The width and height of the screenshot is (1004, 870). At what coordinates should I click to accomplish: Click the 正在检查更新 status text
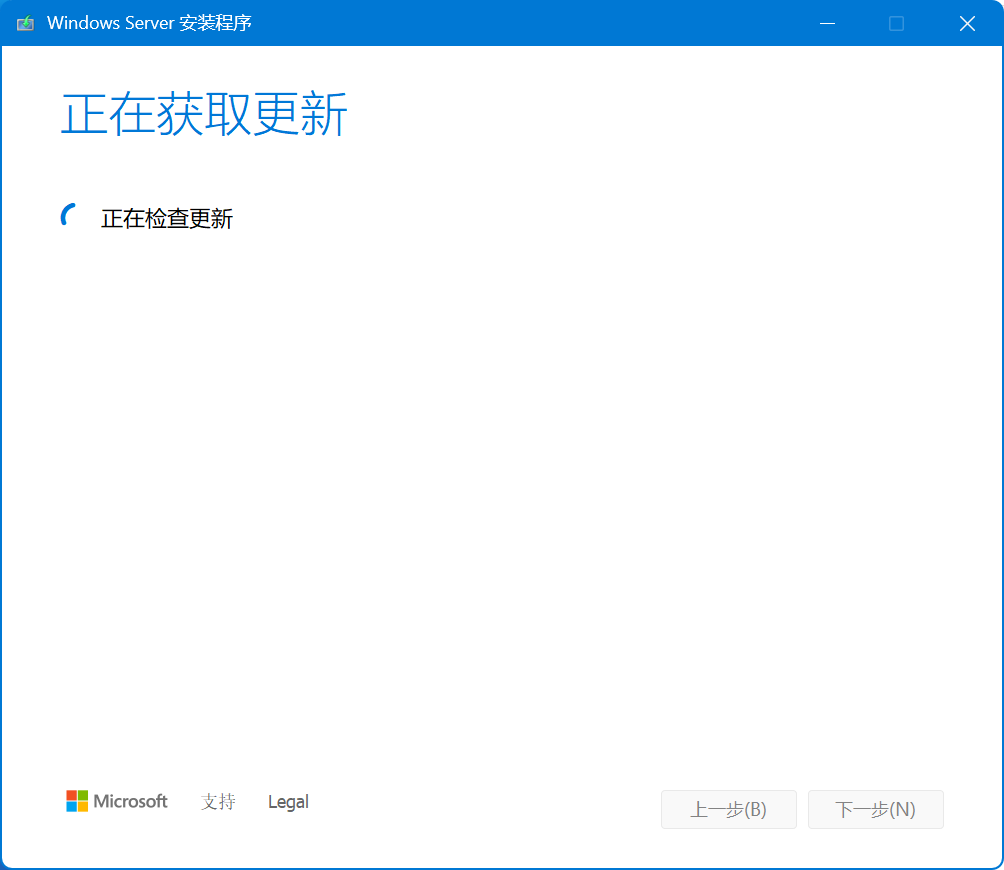[166, 218]
